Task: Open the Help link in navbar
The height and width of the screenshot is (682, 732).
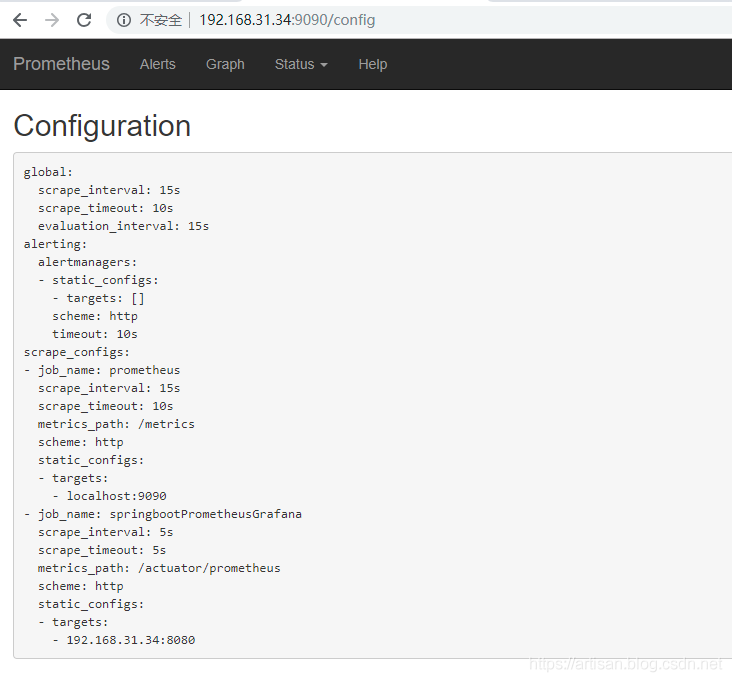Action: 372,64
